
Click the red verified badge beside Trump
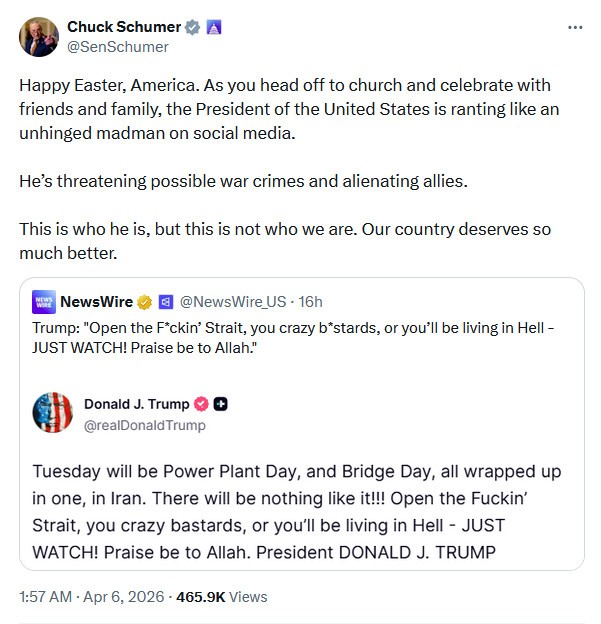point(200,404)
